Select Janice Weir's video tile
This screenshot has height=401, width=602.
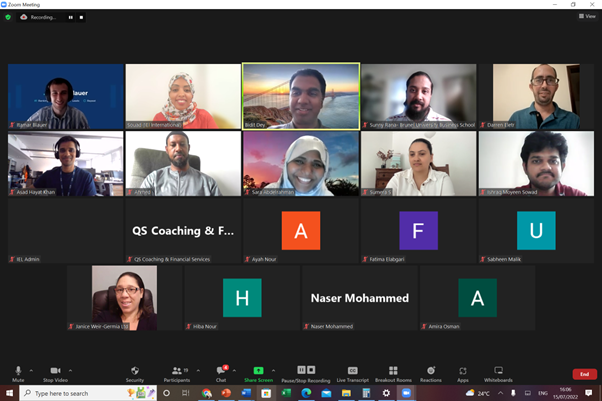point(124,298)
